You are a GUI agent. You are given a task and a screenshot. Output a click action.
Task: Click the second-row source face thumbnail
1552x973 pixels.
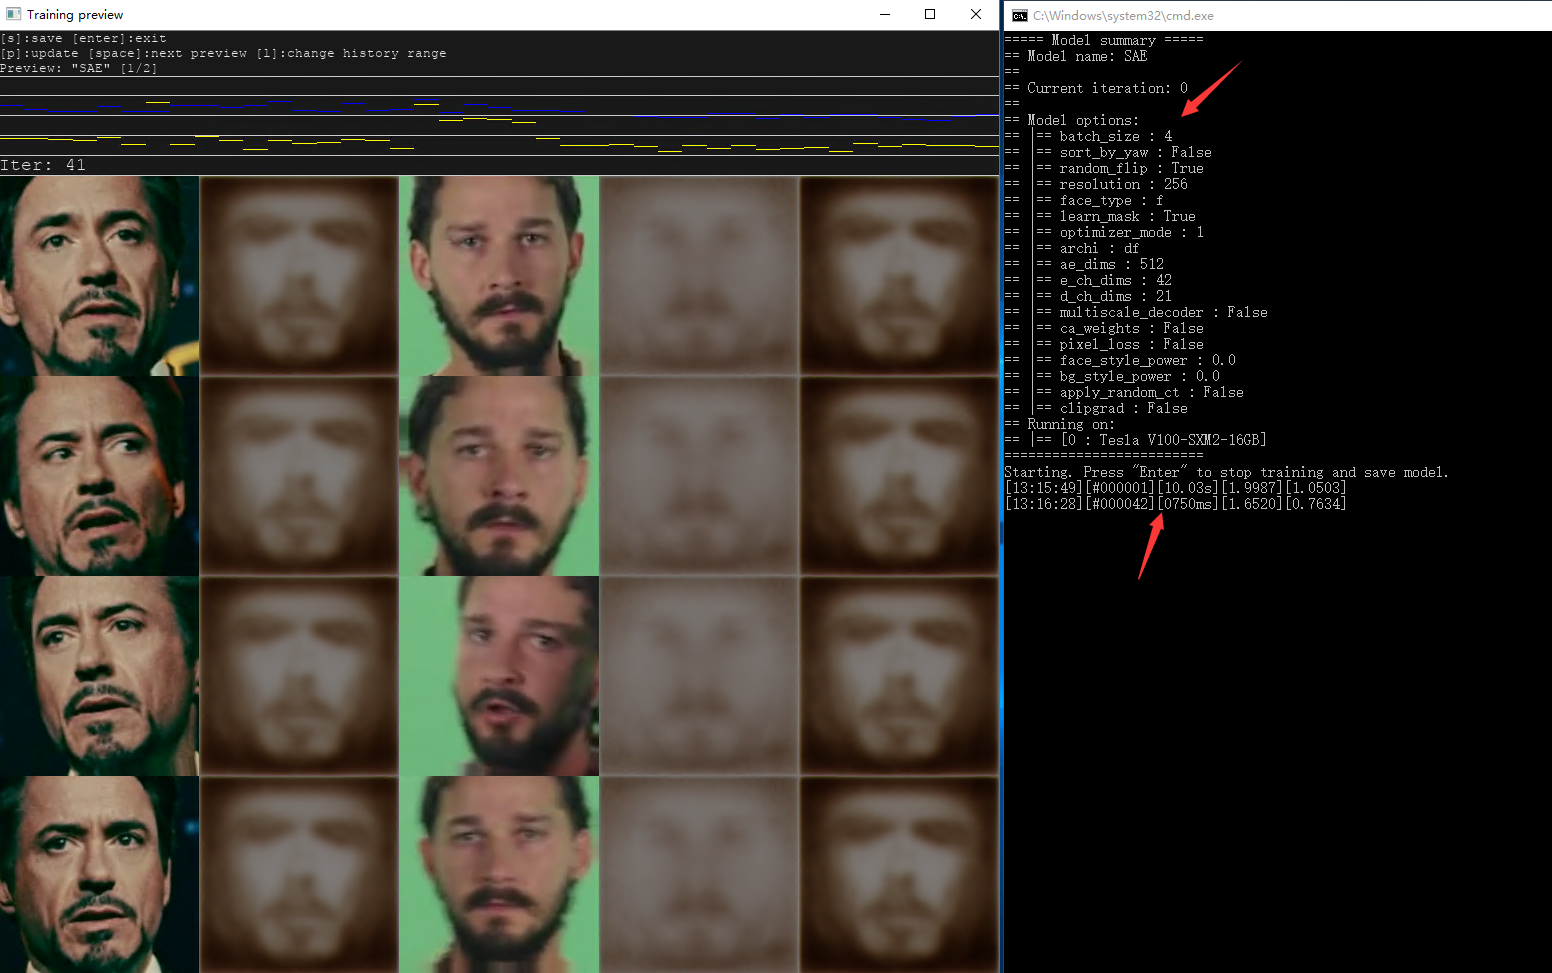click(99, 476)
